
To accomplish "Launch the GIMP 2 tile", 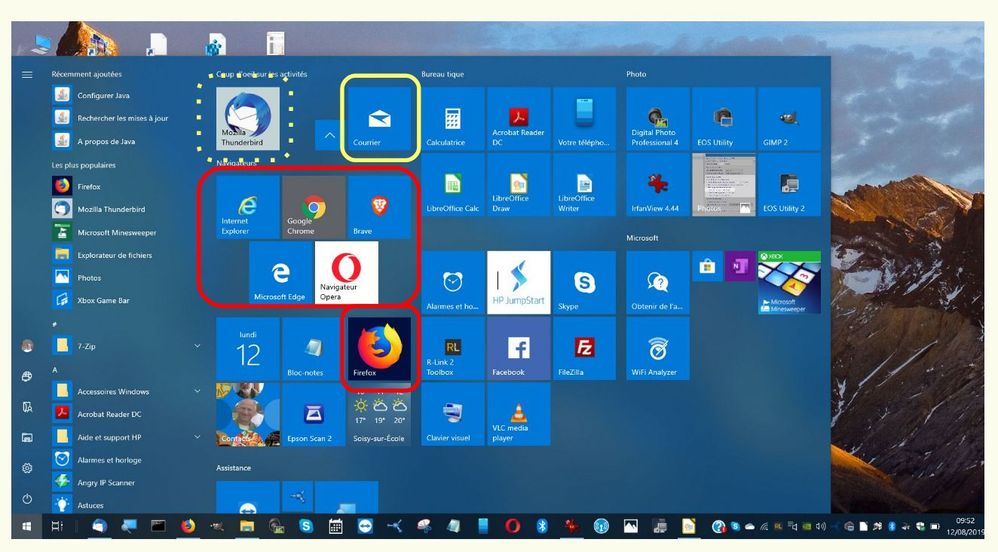I will 789,118.
